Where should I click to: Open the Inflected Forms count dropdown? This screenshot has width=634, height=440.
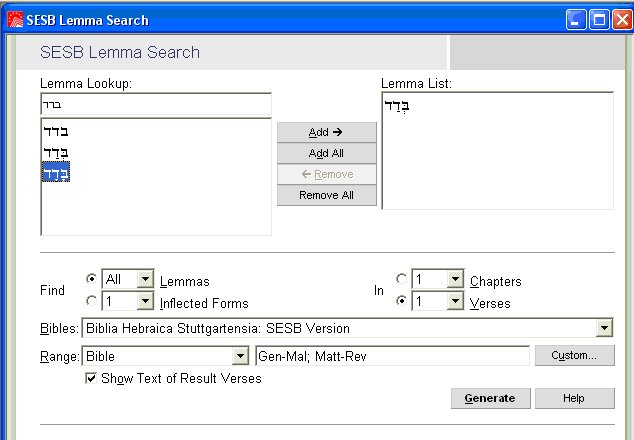click(x=145, y=301)
